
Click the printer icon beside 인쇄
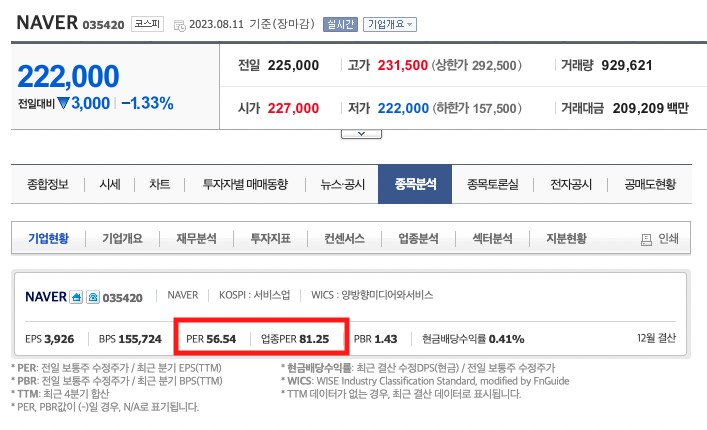646,239
